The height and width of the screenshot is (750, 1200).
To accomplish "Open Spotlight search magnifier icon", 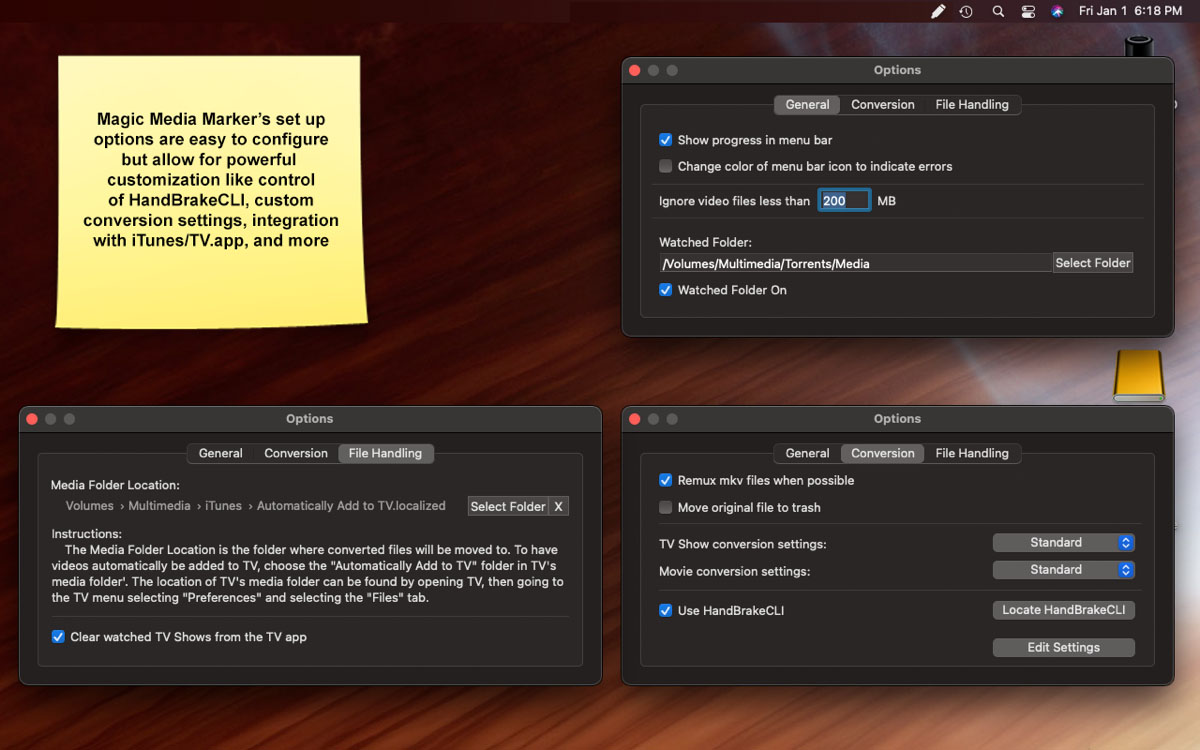I will [x=998, y=11].
